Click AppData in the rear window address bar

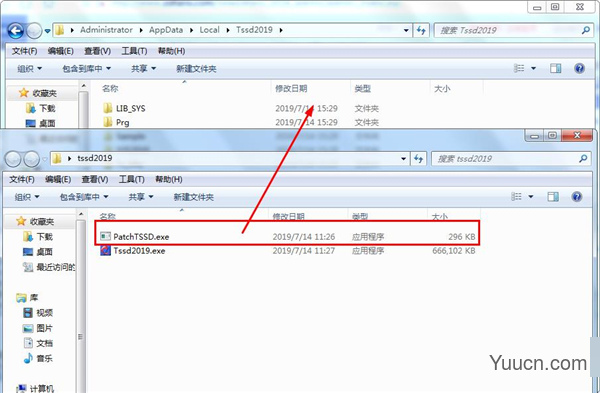click(x=166, y=30)
